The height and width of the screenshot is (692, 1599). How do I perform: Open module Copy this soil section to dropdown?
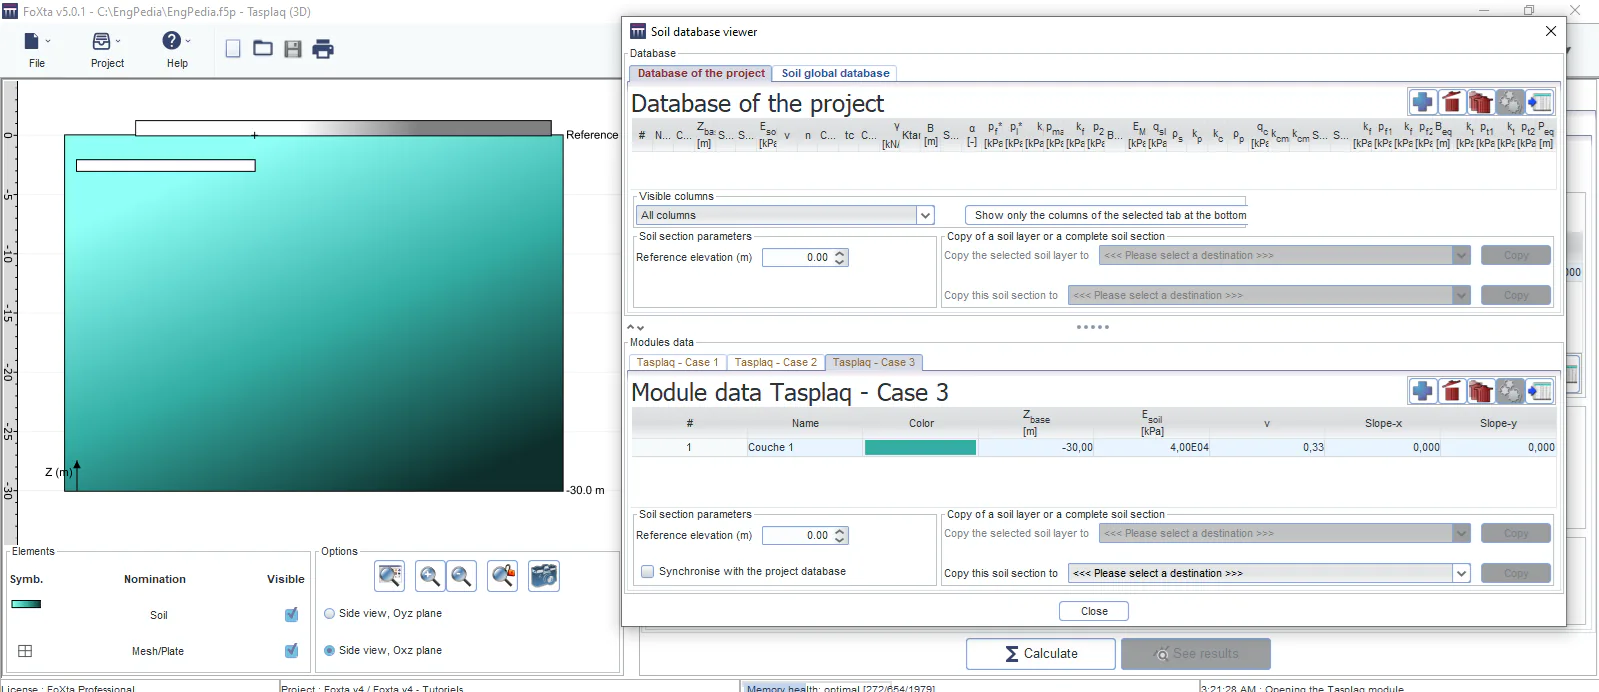(1269, 573)
